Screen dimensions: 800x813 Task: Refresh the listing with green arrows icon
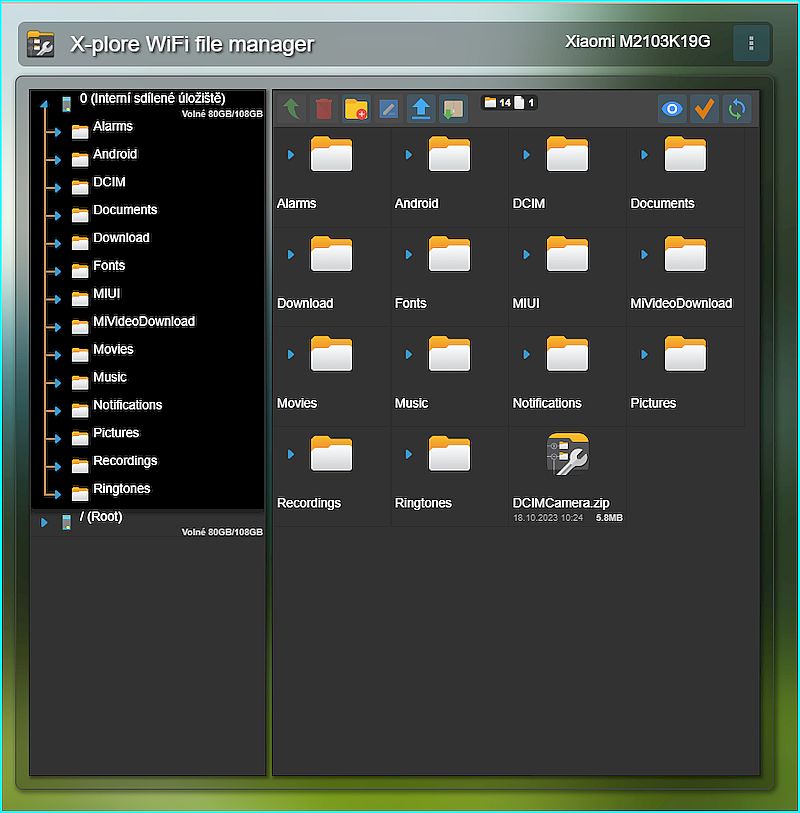tap(736, 109)
